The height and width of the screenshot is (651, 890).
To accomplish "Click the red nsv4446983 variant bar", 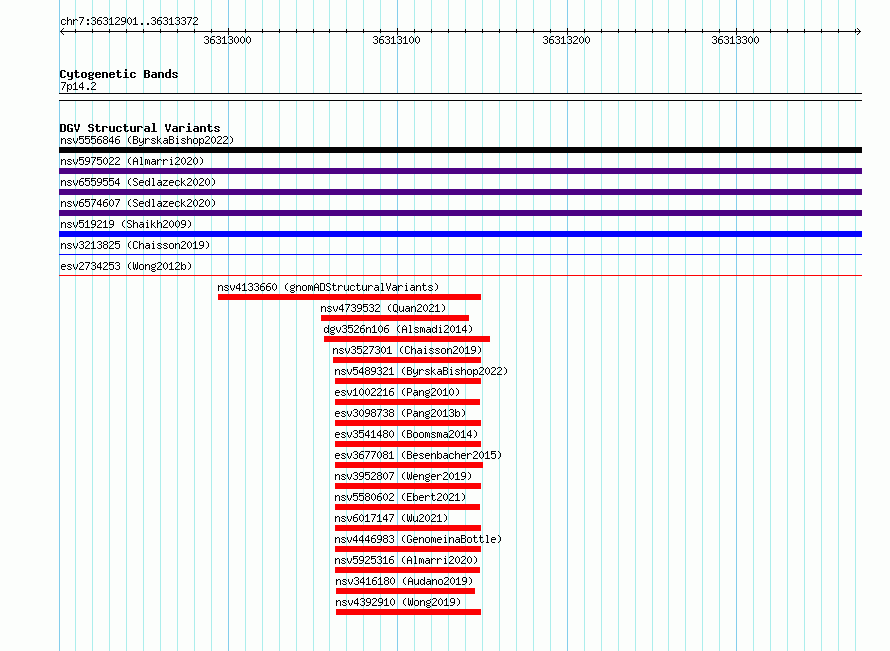I will 408,549.
